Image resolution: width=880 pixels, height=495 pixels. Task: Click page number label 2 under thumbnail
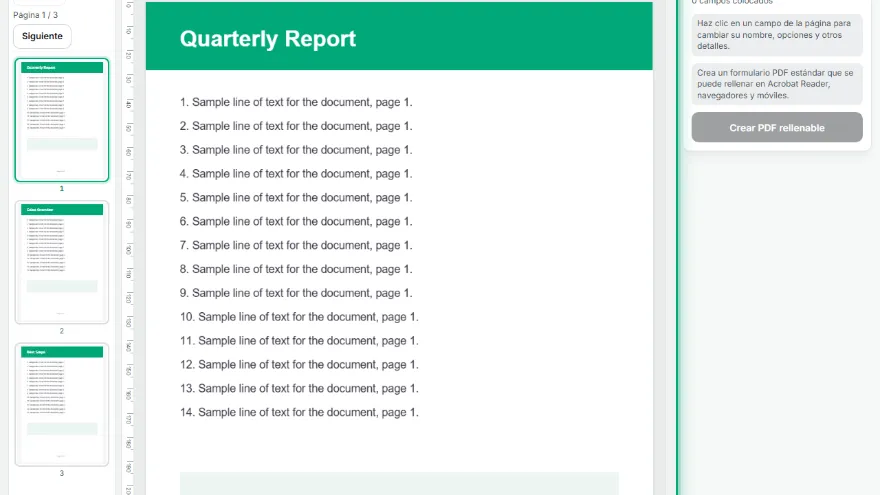coord(62,331)
